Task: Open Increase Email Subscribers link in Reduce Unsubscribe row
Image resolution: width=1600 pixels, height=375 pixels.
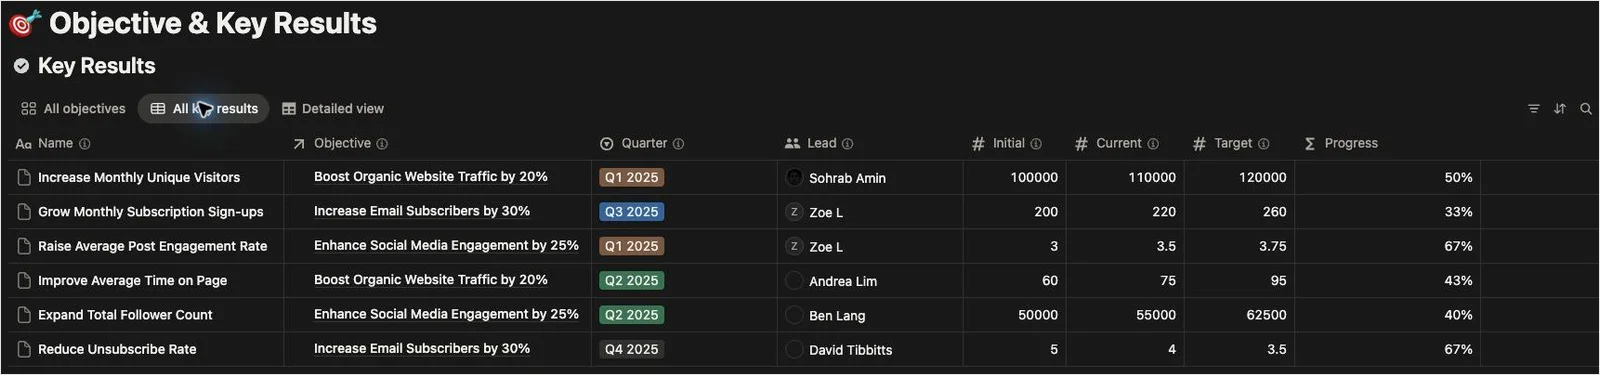Action: point(422,348)
